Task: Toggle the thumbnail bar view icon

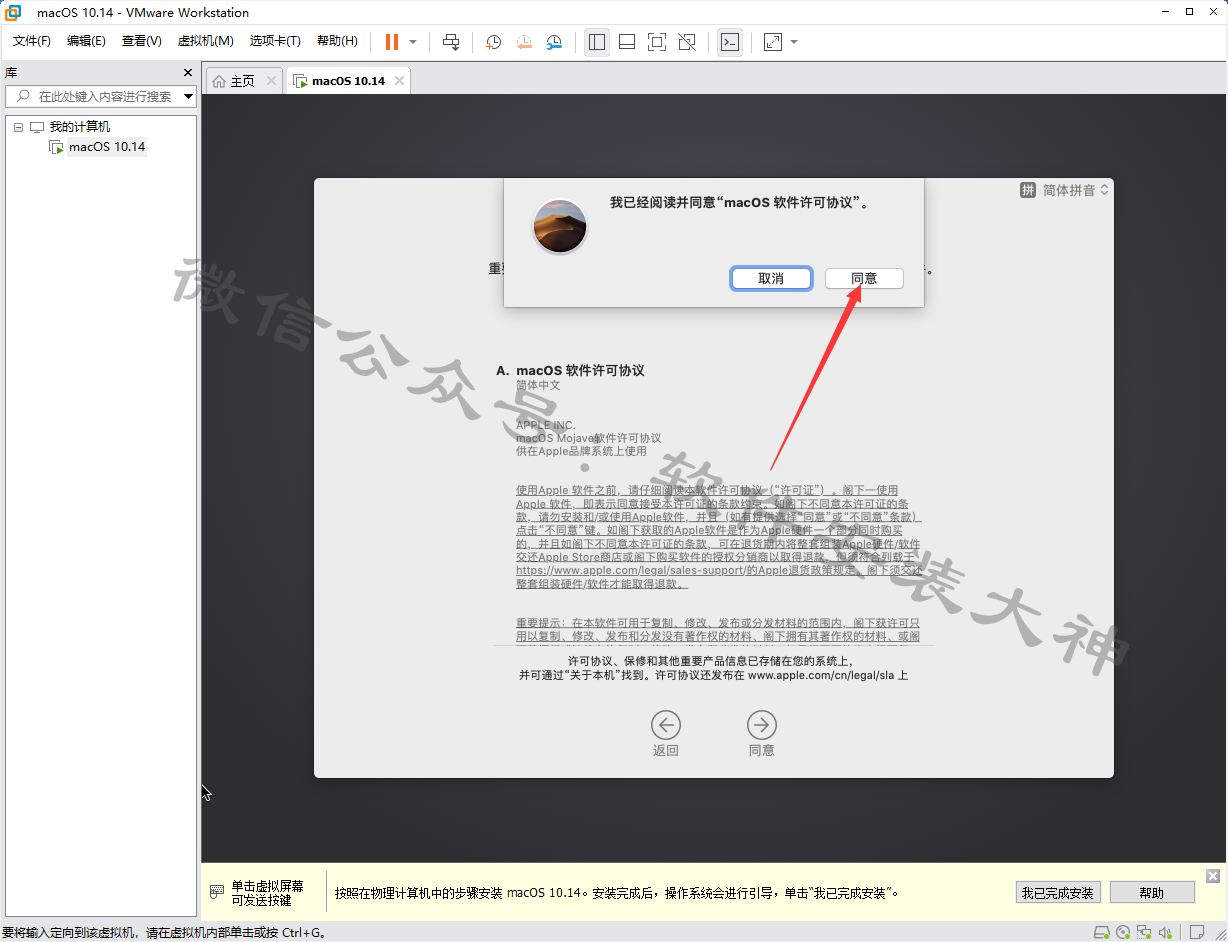Action: pyautogui.click(x=627, y=42)
